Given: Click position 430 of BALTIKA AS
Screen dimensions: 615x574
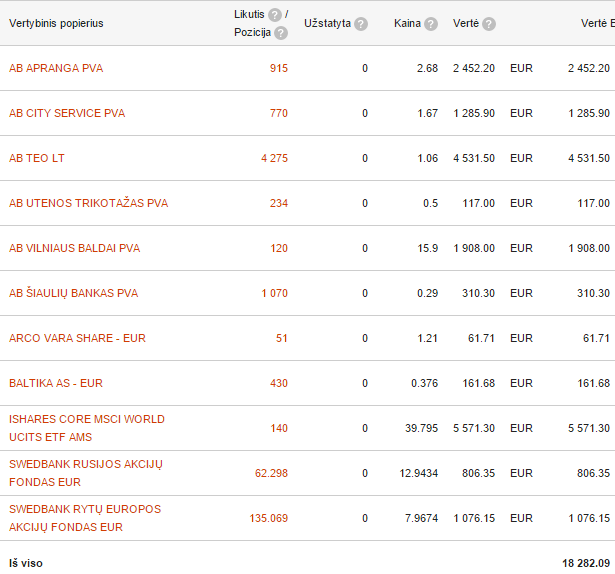Looking at the screenshot, I should click(x=279, y=383).
